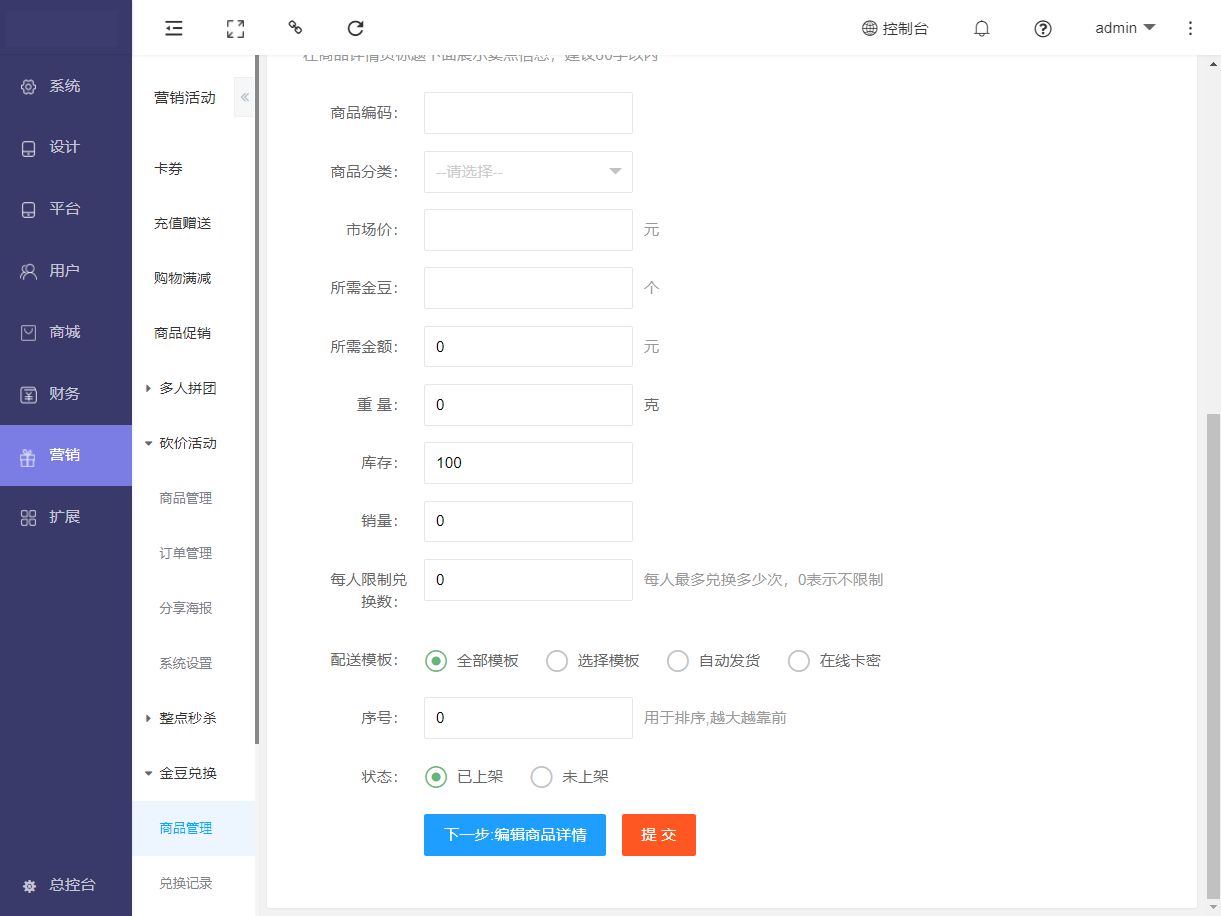
Task: Open help via the question mark icon
Action: click(x=1043, y=28)
